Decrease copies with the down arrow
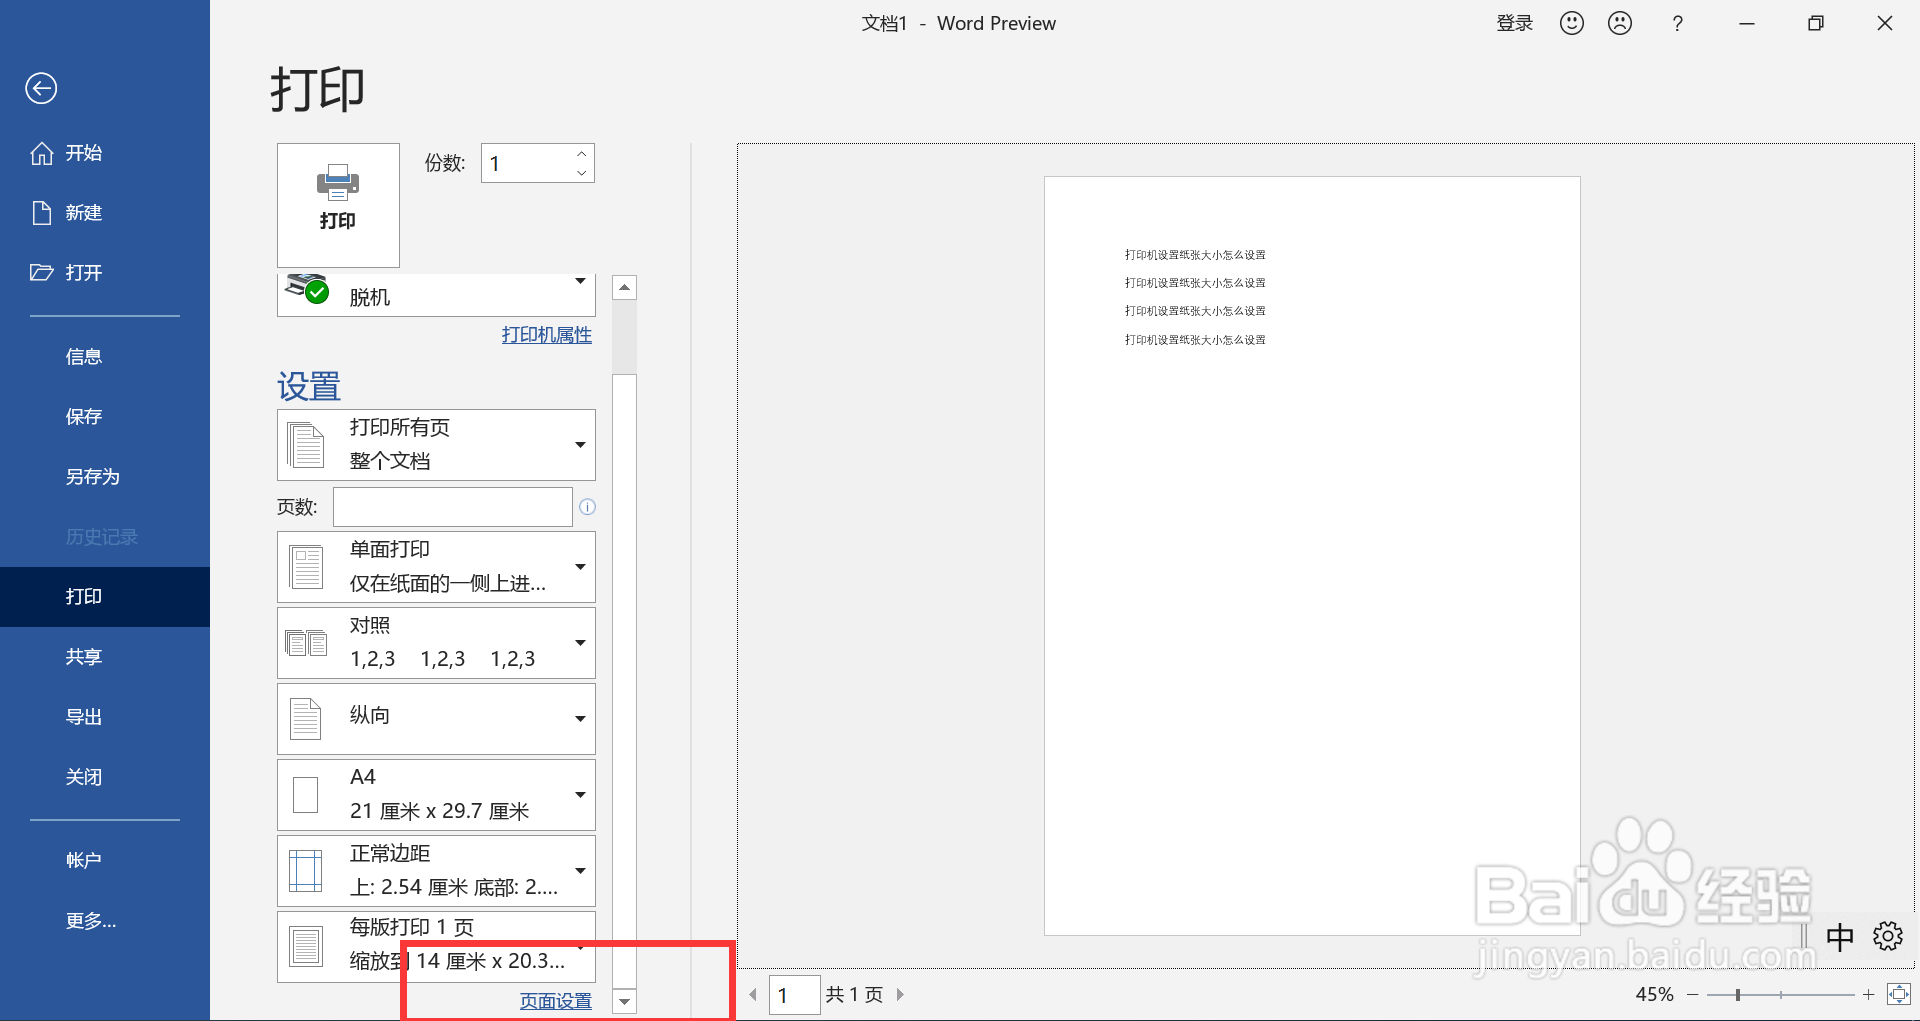 pyautogui.click(x=582, y=173)
